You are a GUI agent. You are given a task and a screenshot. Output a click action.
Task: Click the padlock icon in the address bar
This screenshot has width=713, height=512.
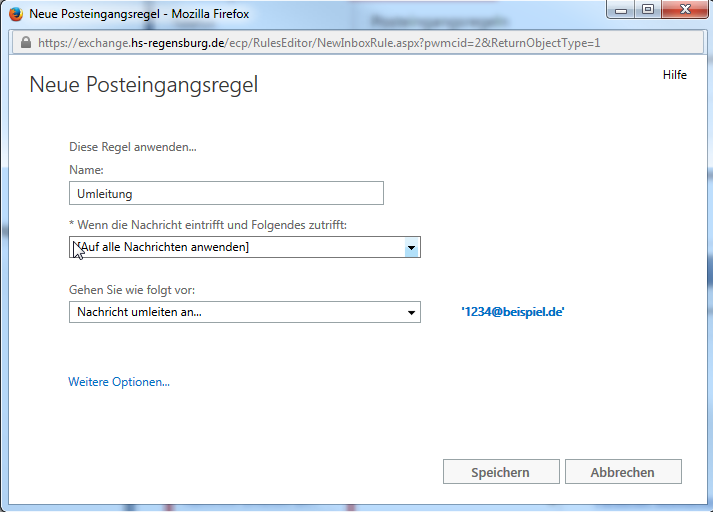pyautogui.click(x=25, y=43)
